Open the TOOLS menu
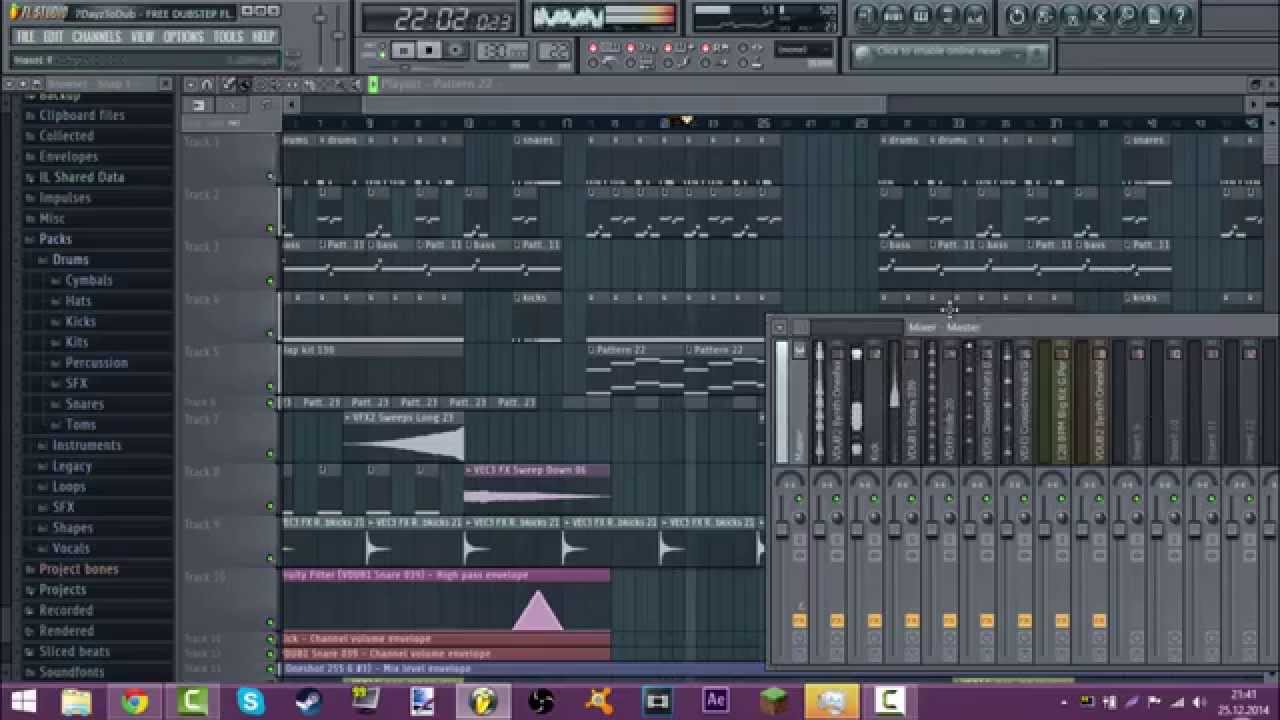Viewport: 1280px width, 720px height. (x=228, y=37)
